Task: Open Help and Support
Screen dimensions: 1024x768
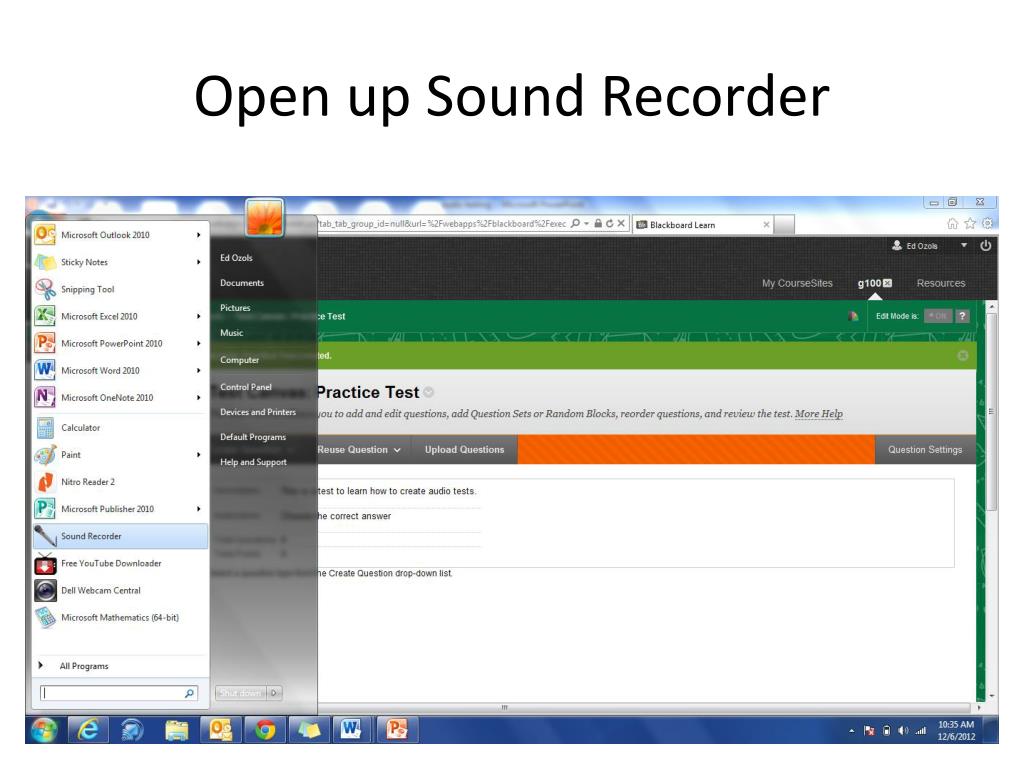Action: click(x=253, y=462)
